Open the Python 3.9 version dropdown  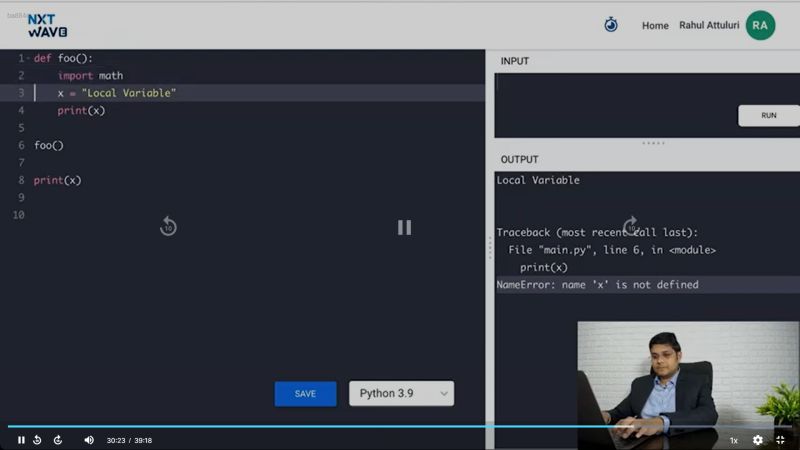[x=402, y=393]
